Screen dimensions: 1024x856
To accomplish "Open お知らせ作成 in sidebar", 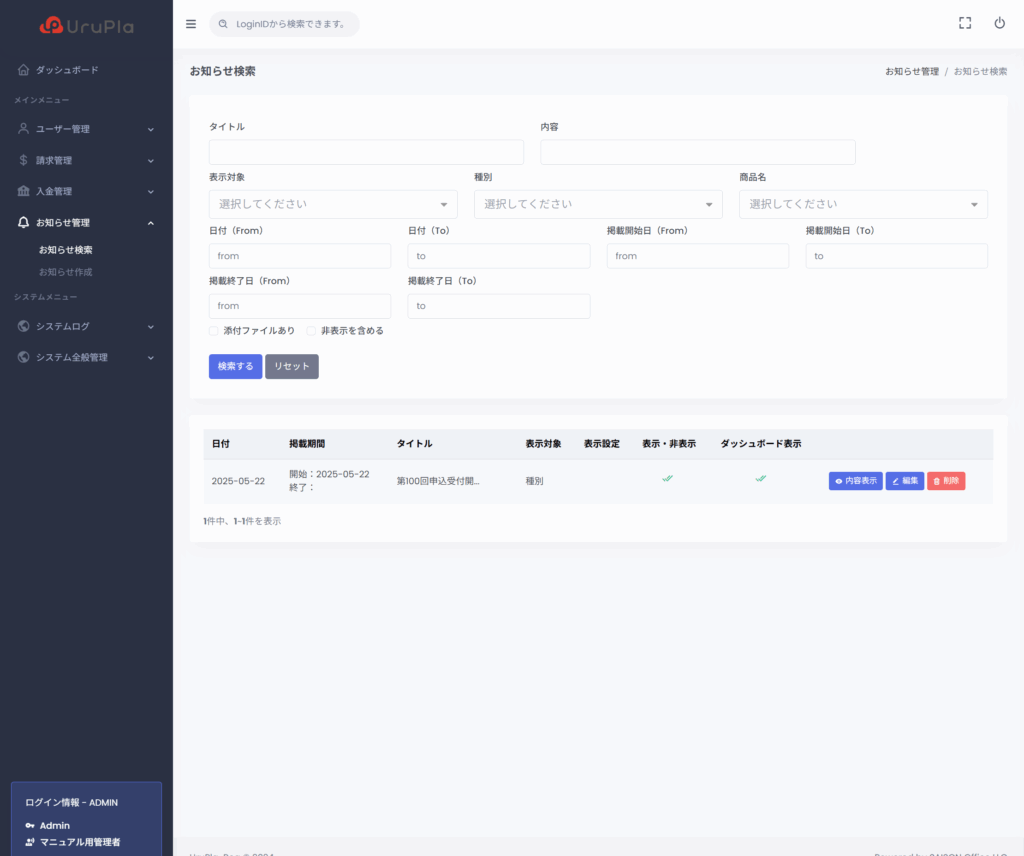I will (66, 272).
